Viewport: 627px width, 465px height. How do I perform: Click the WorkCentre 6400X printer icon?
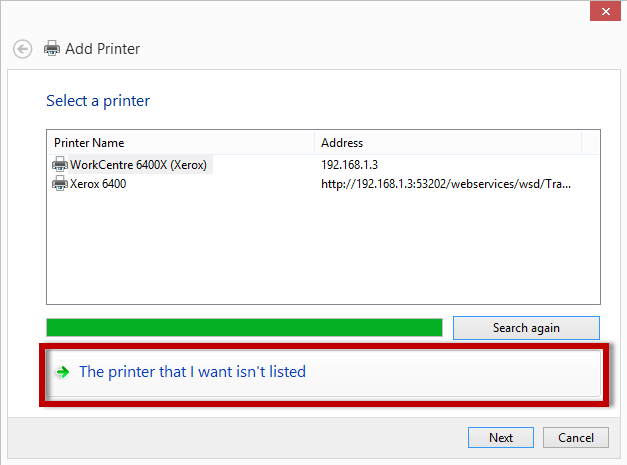tap(60, 164)
